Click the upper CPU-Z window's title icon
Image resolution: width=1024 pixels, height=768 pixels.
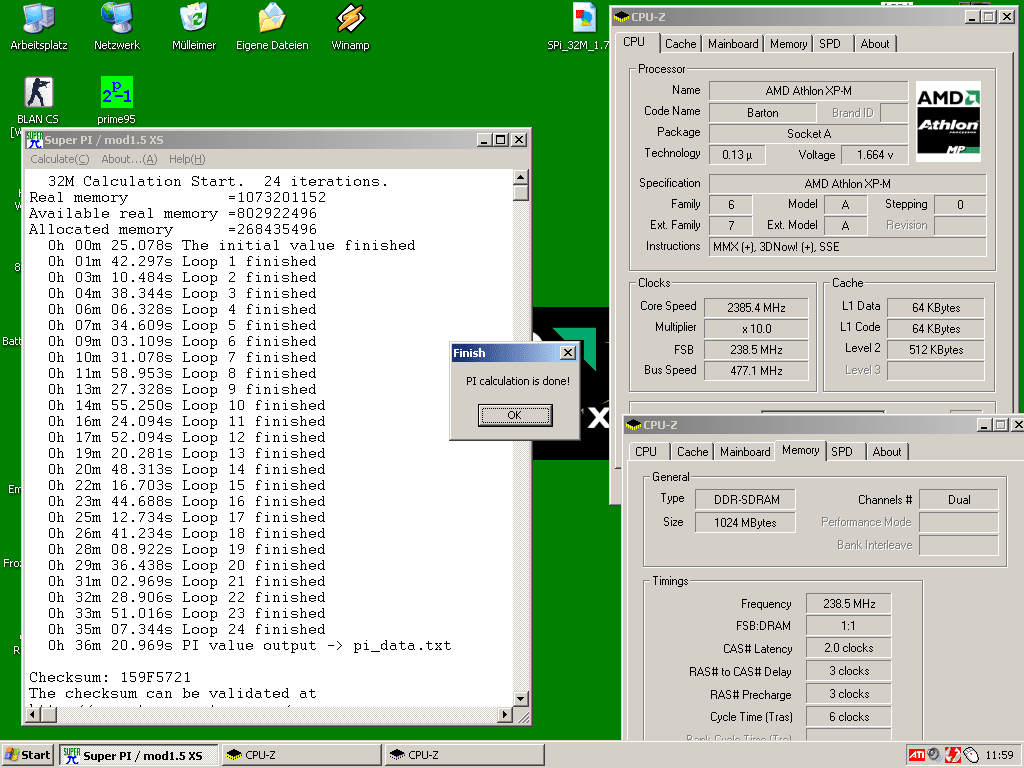pyautogui.click(x=622, y=17)
